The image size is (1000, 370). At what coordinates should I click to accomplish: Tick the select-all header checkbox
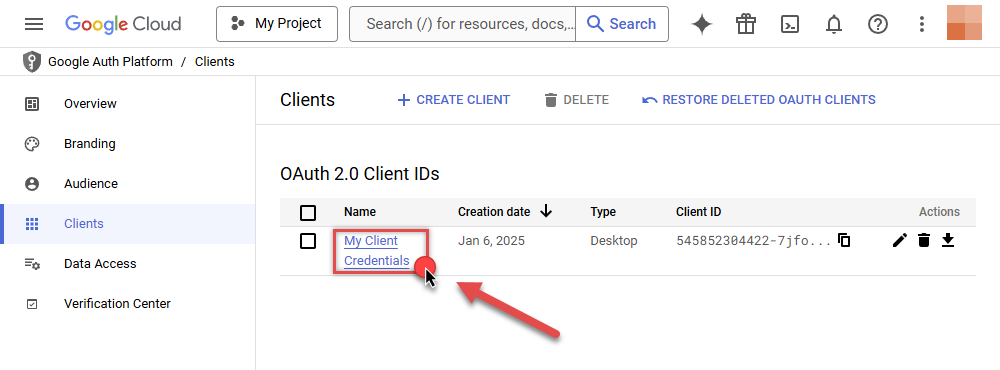pyautogui.click(x=308, y=212)
